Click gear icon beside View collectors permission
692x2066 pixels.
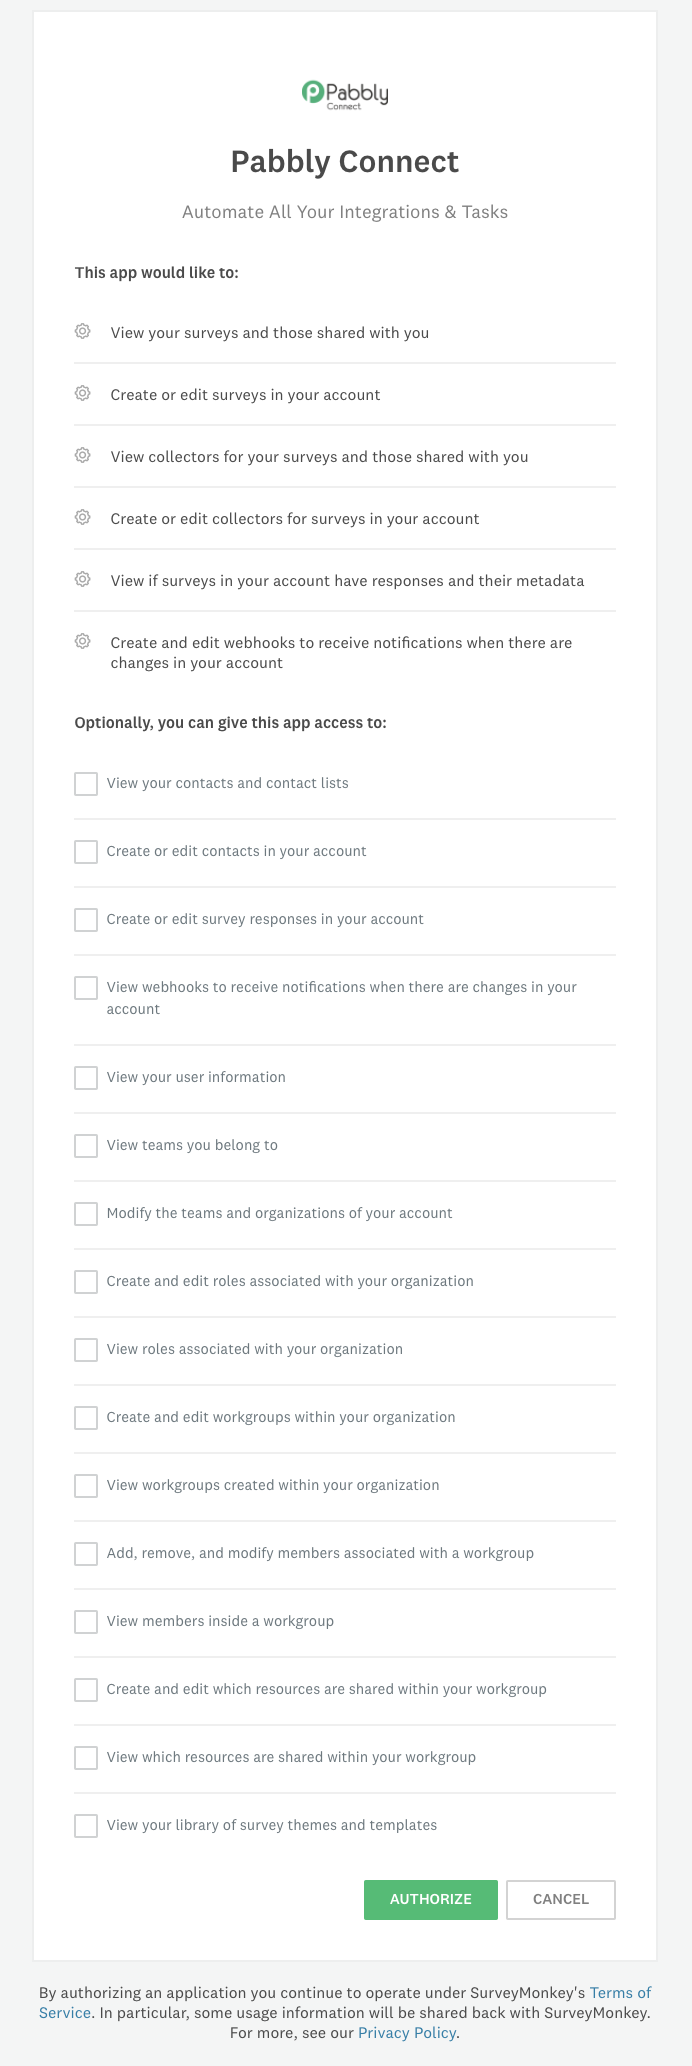tap(83, 455)
